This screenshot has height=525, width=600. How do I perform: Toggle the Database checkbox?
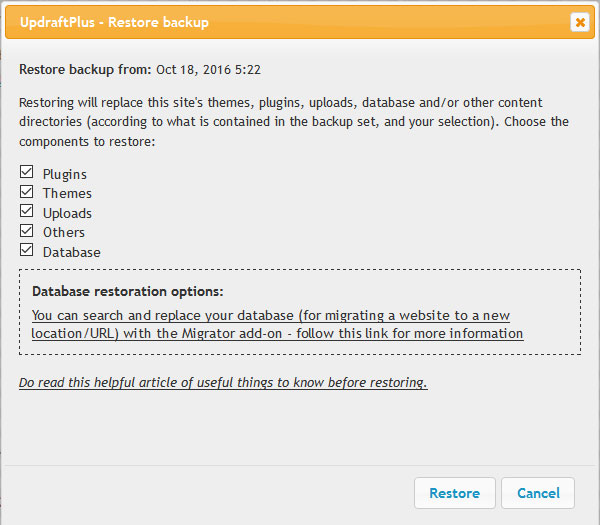pyautogui.click(x=26, y=251)
